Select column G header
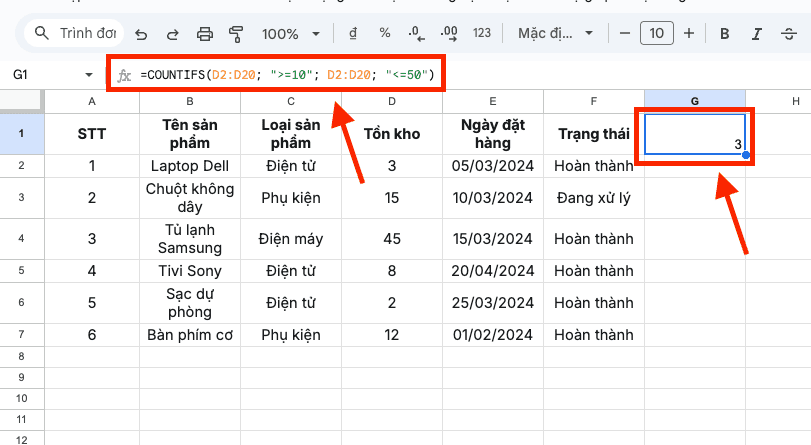811x445 pixels. point(695,101)
